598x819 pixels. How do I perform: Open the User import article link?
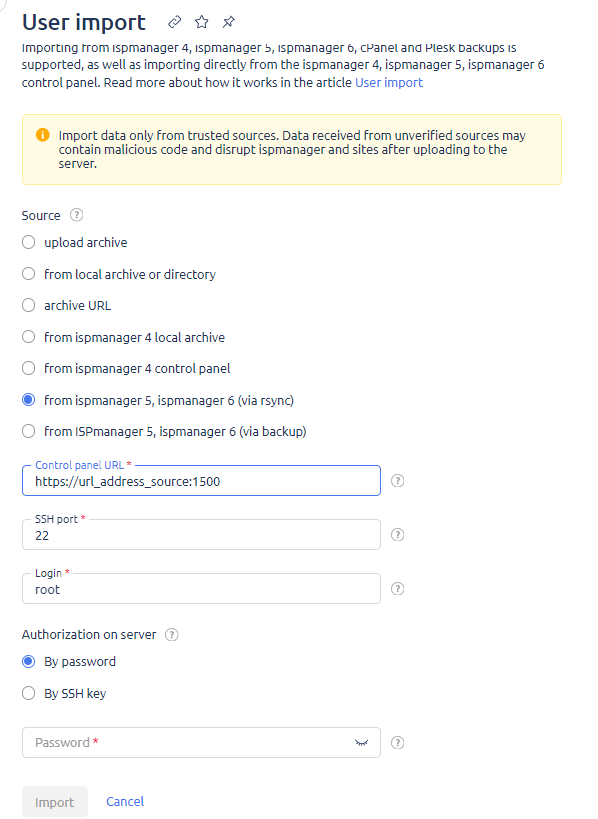(x=389, y=83)
